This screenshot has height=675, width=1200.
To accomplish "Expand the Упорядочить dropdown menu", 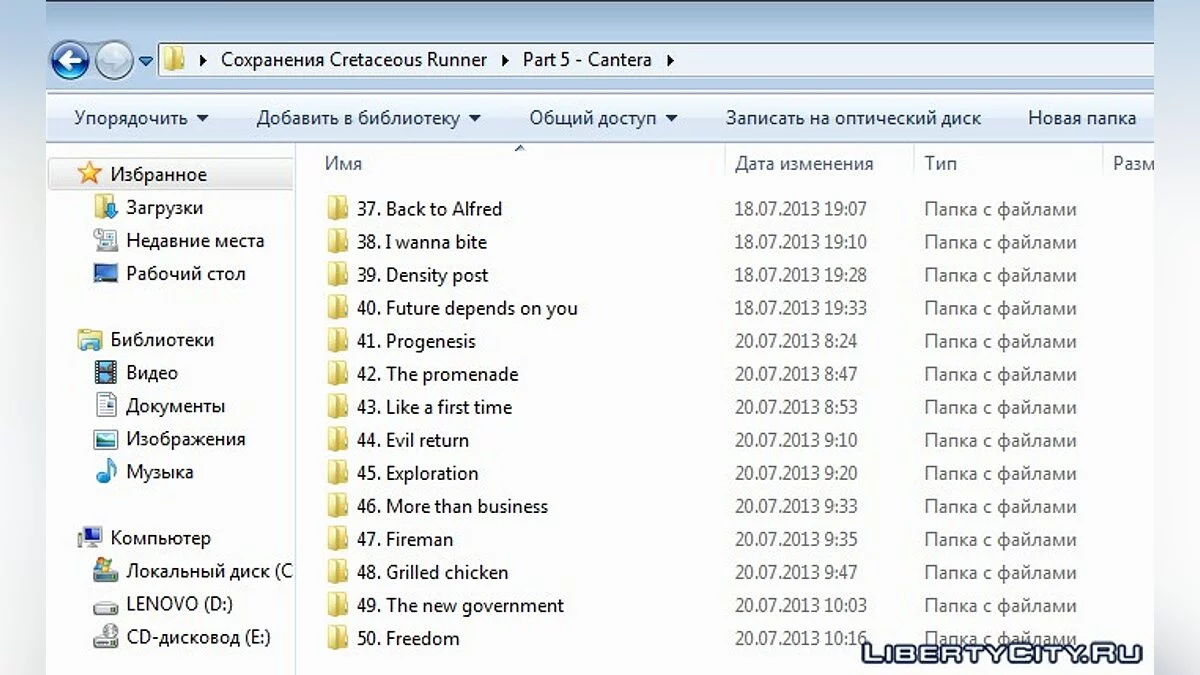I will (141, 118).
